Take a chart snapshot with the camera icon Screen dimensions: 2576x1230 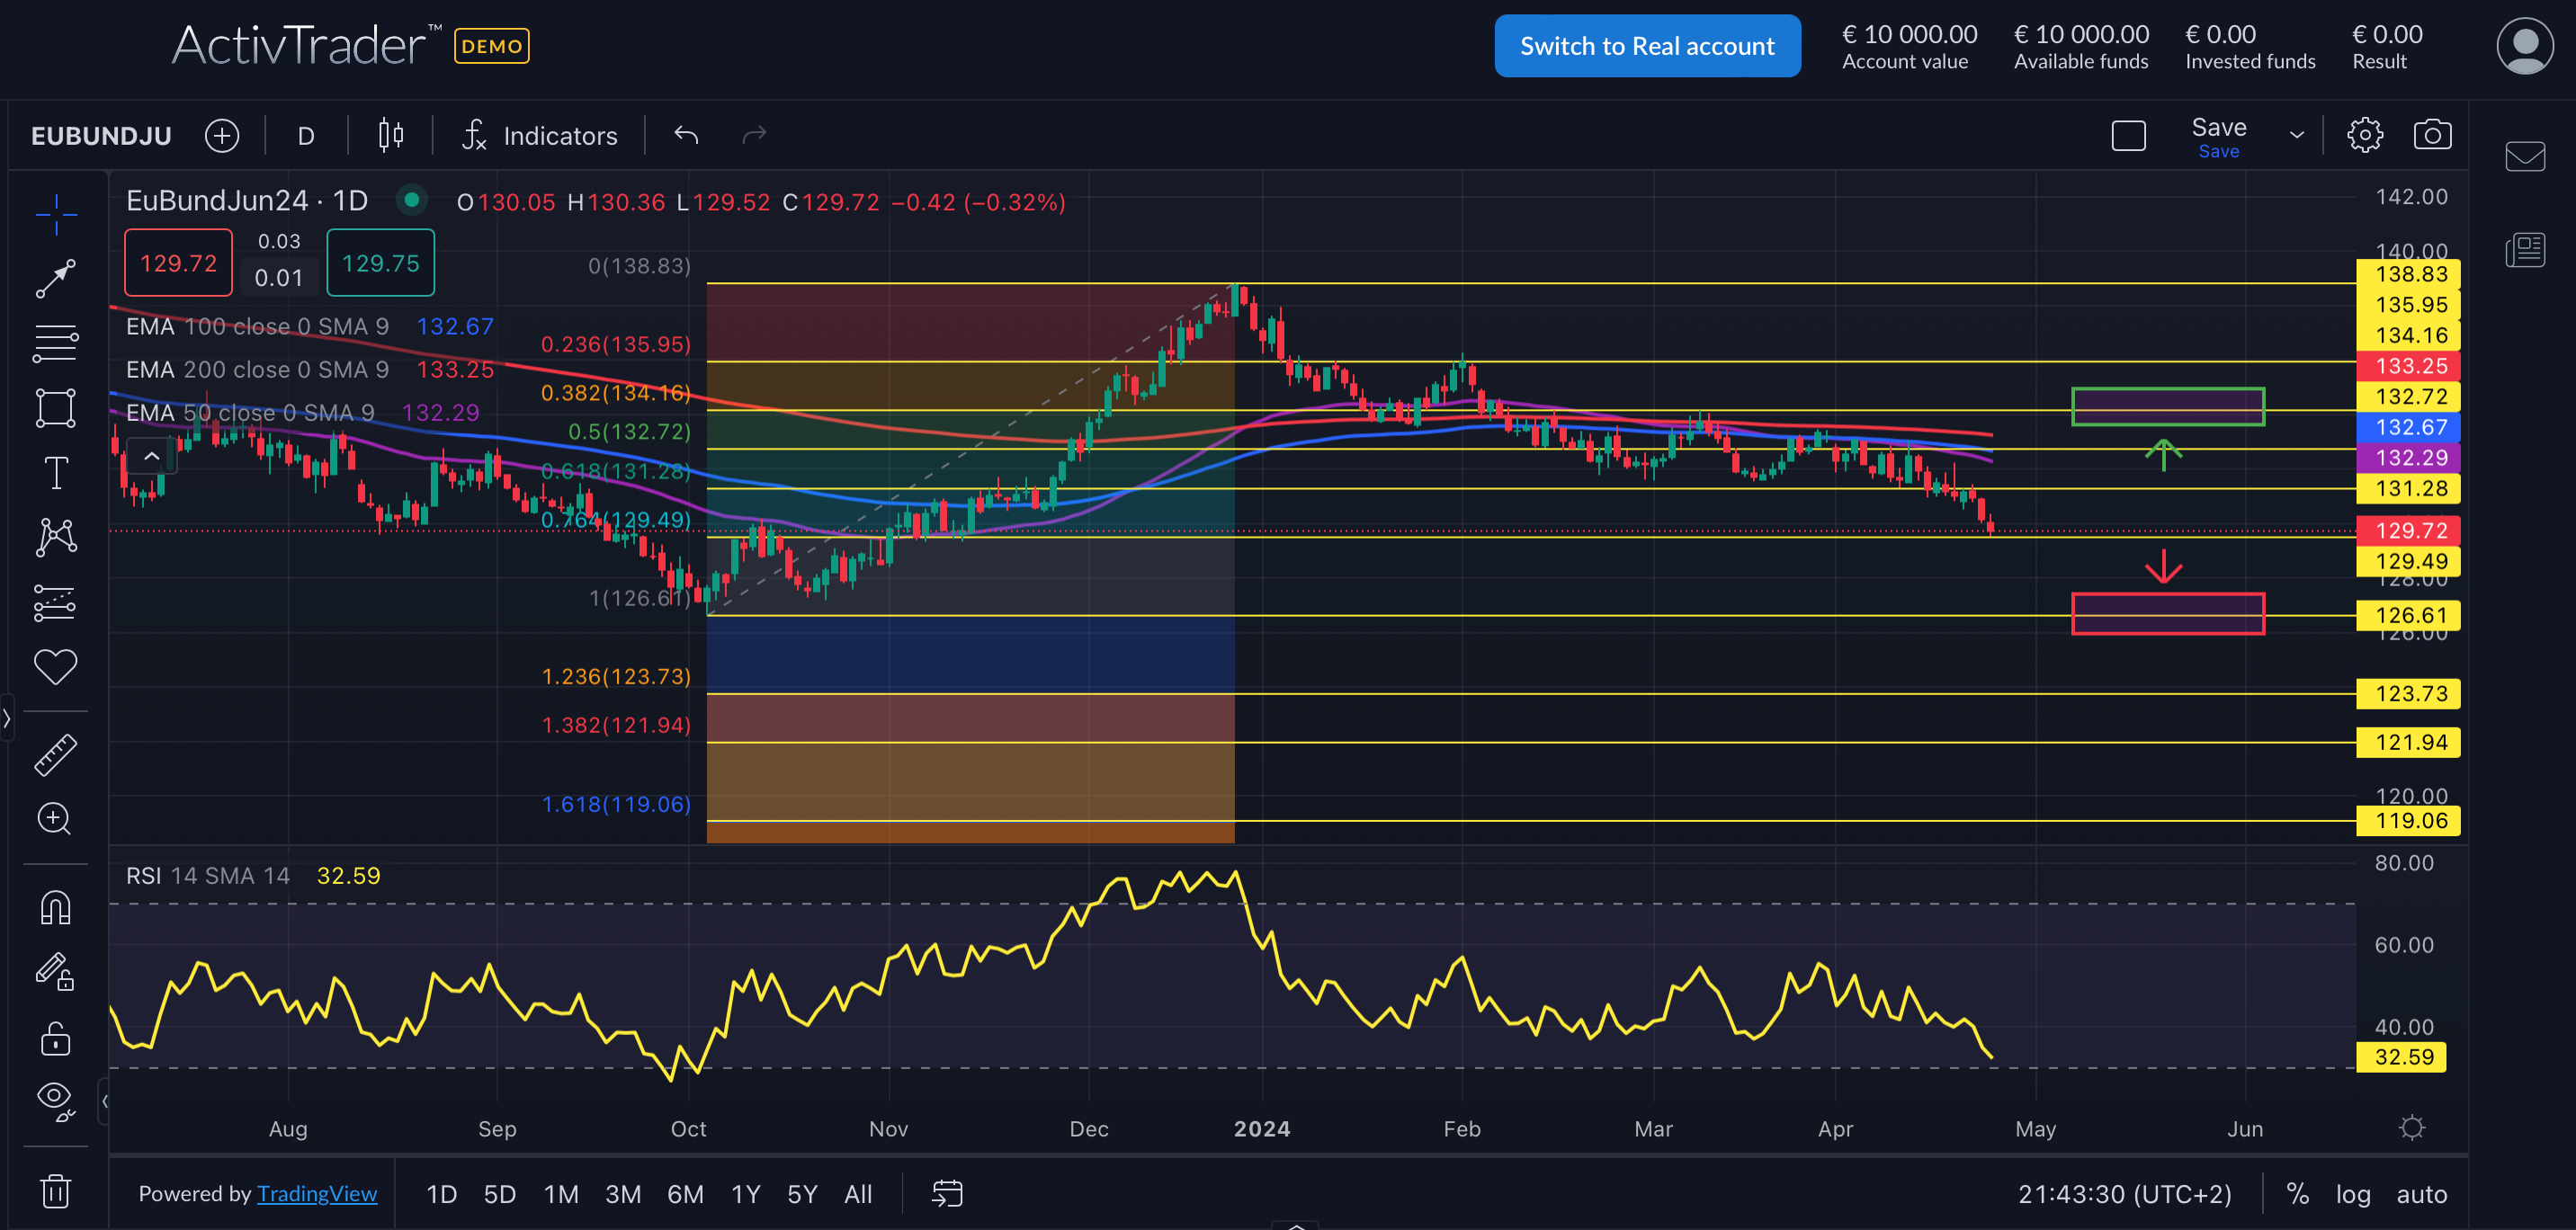(2434, 135)
